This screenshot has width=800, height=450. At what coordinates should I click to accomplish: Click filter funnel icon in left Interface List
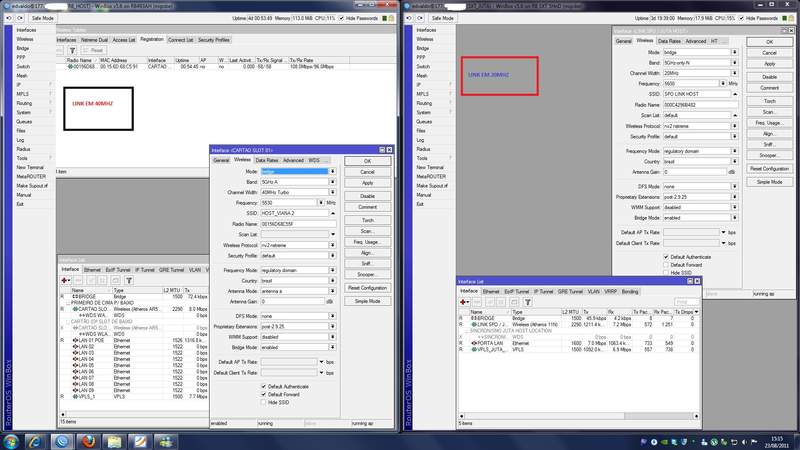click(129, 280)
